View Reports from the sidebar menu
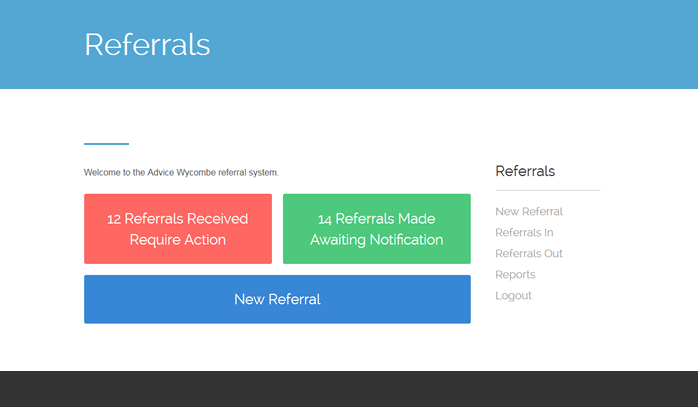 pyautogui.click(x=515, y=275)
